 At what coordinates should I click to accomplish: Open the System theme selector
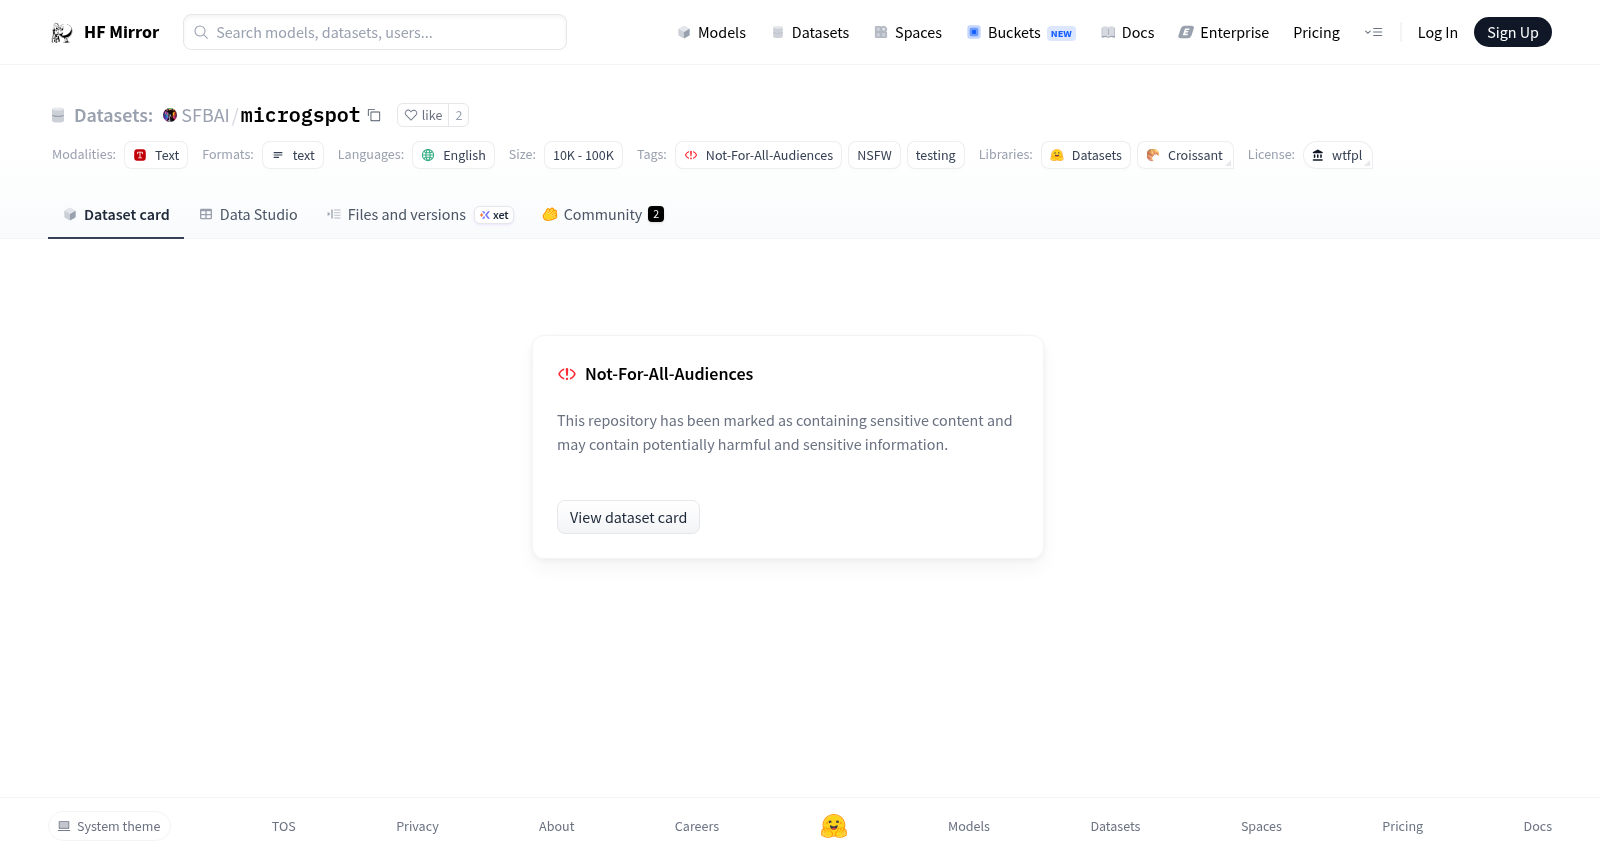click(109, 826)
